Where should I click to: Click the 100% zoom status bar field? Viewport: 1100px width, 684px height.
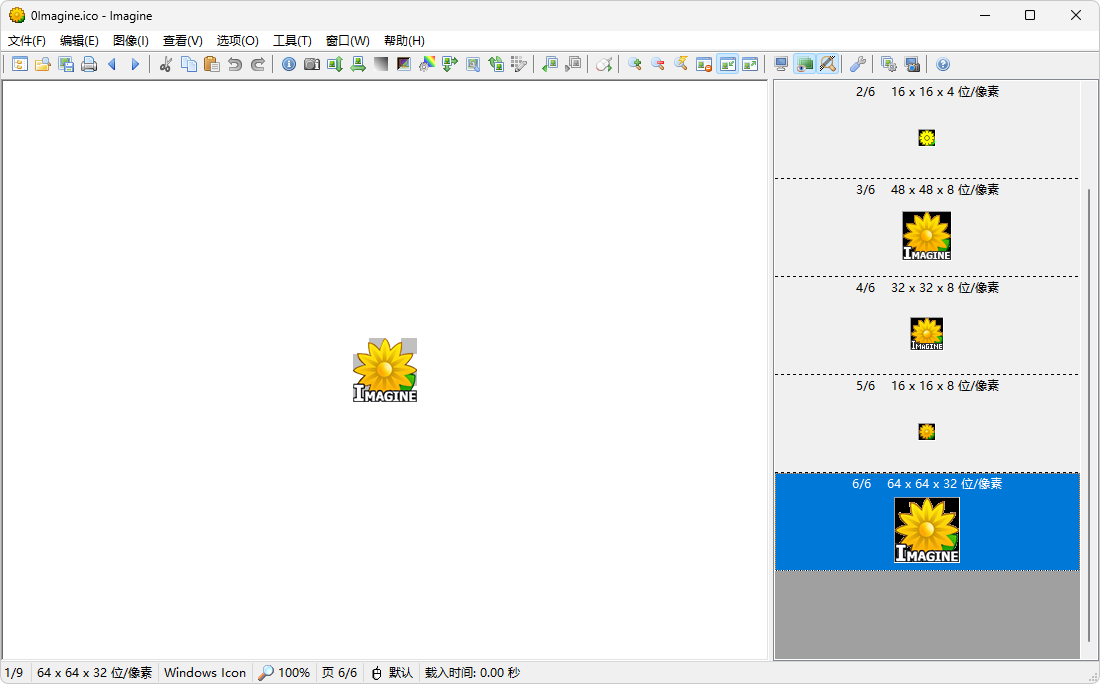tap(284, 673)
